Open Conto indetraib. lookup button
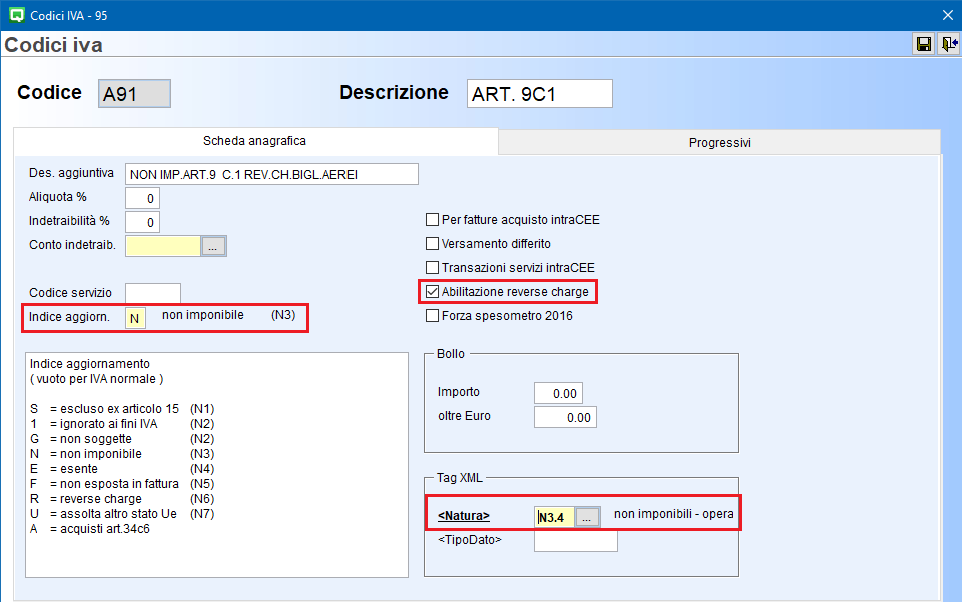This screenshot has width=962, height=602. (x=214, y=246)
